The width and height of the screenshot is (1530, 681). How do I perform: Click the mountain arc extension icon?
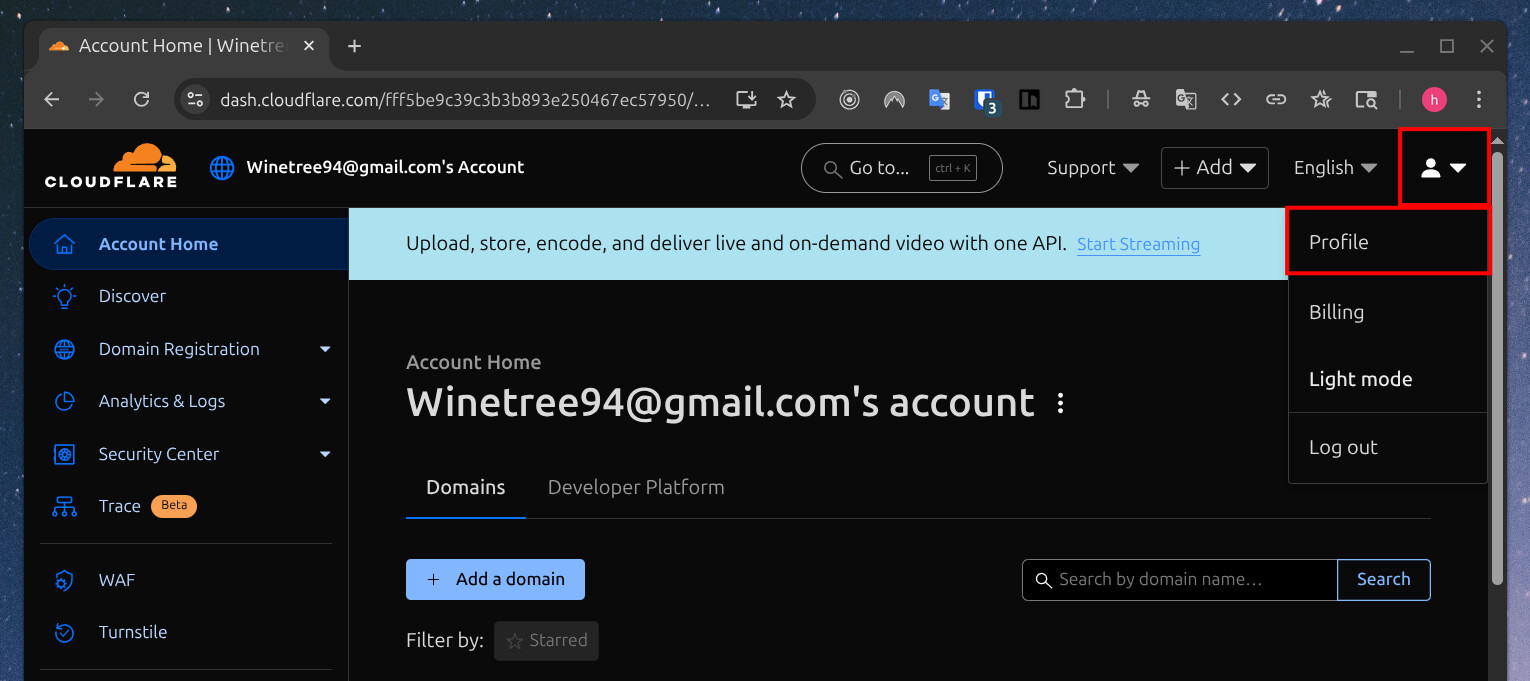coord(894,99)
